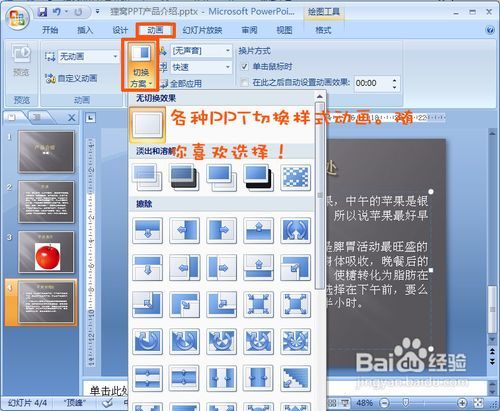Select the no-transition thumbnail
This screenshot has height=411, width=500.
coord(147,124)
